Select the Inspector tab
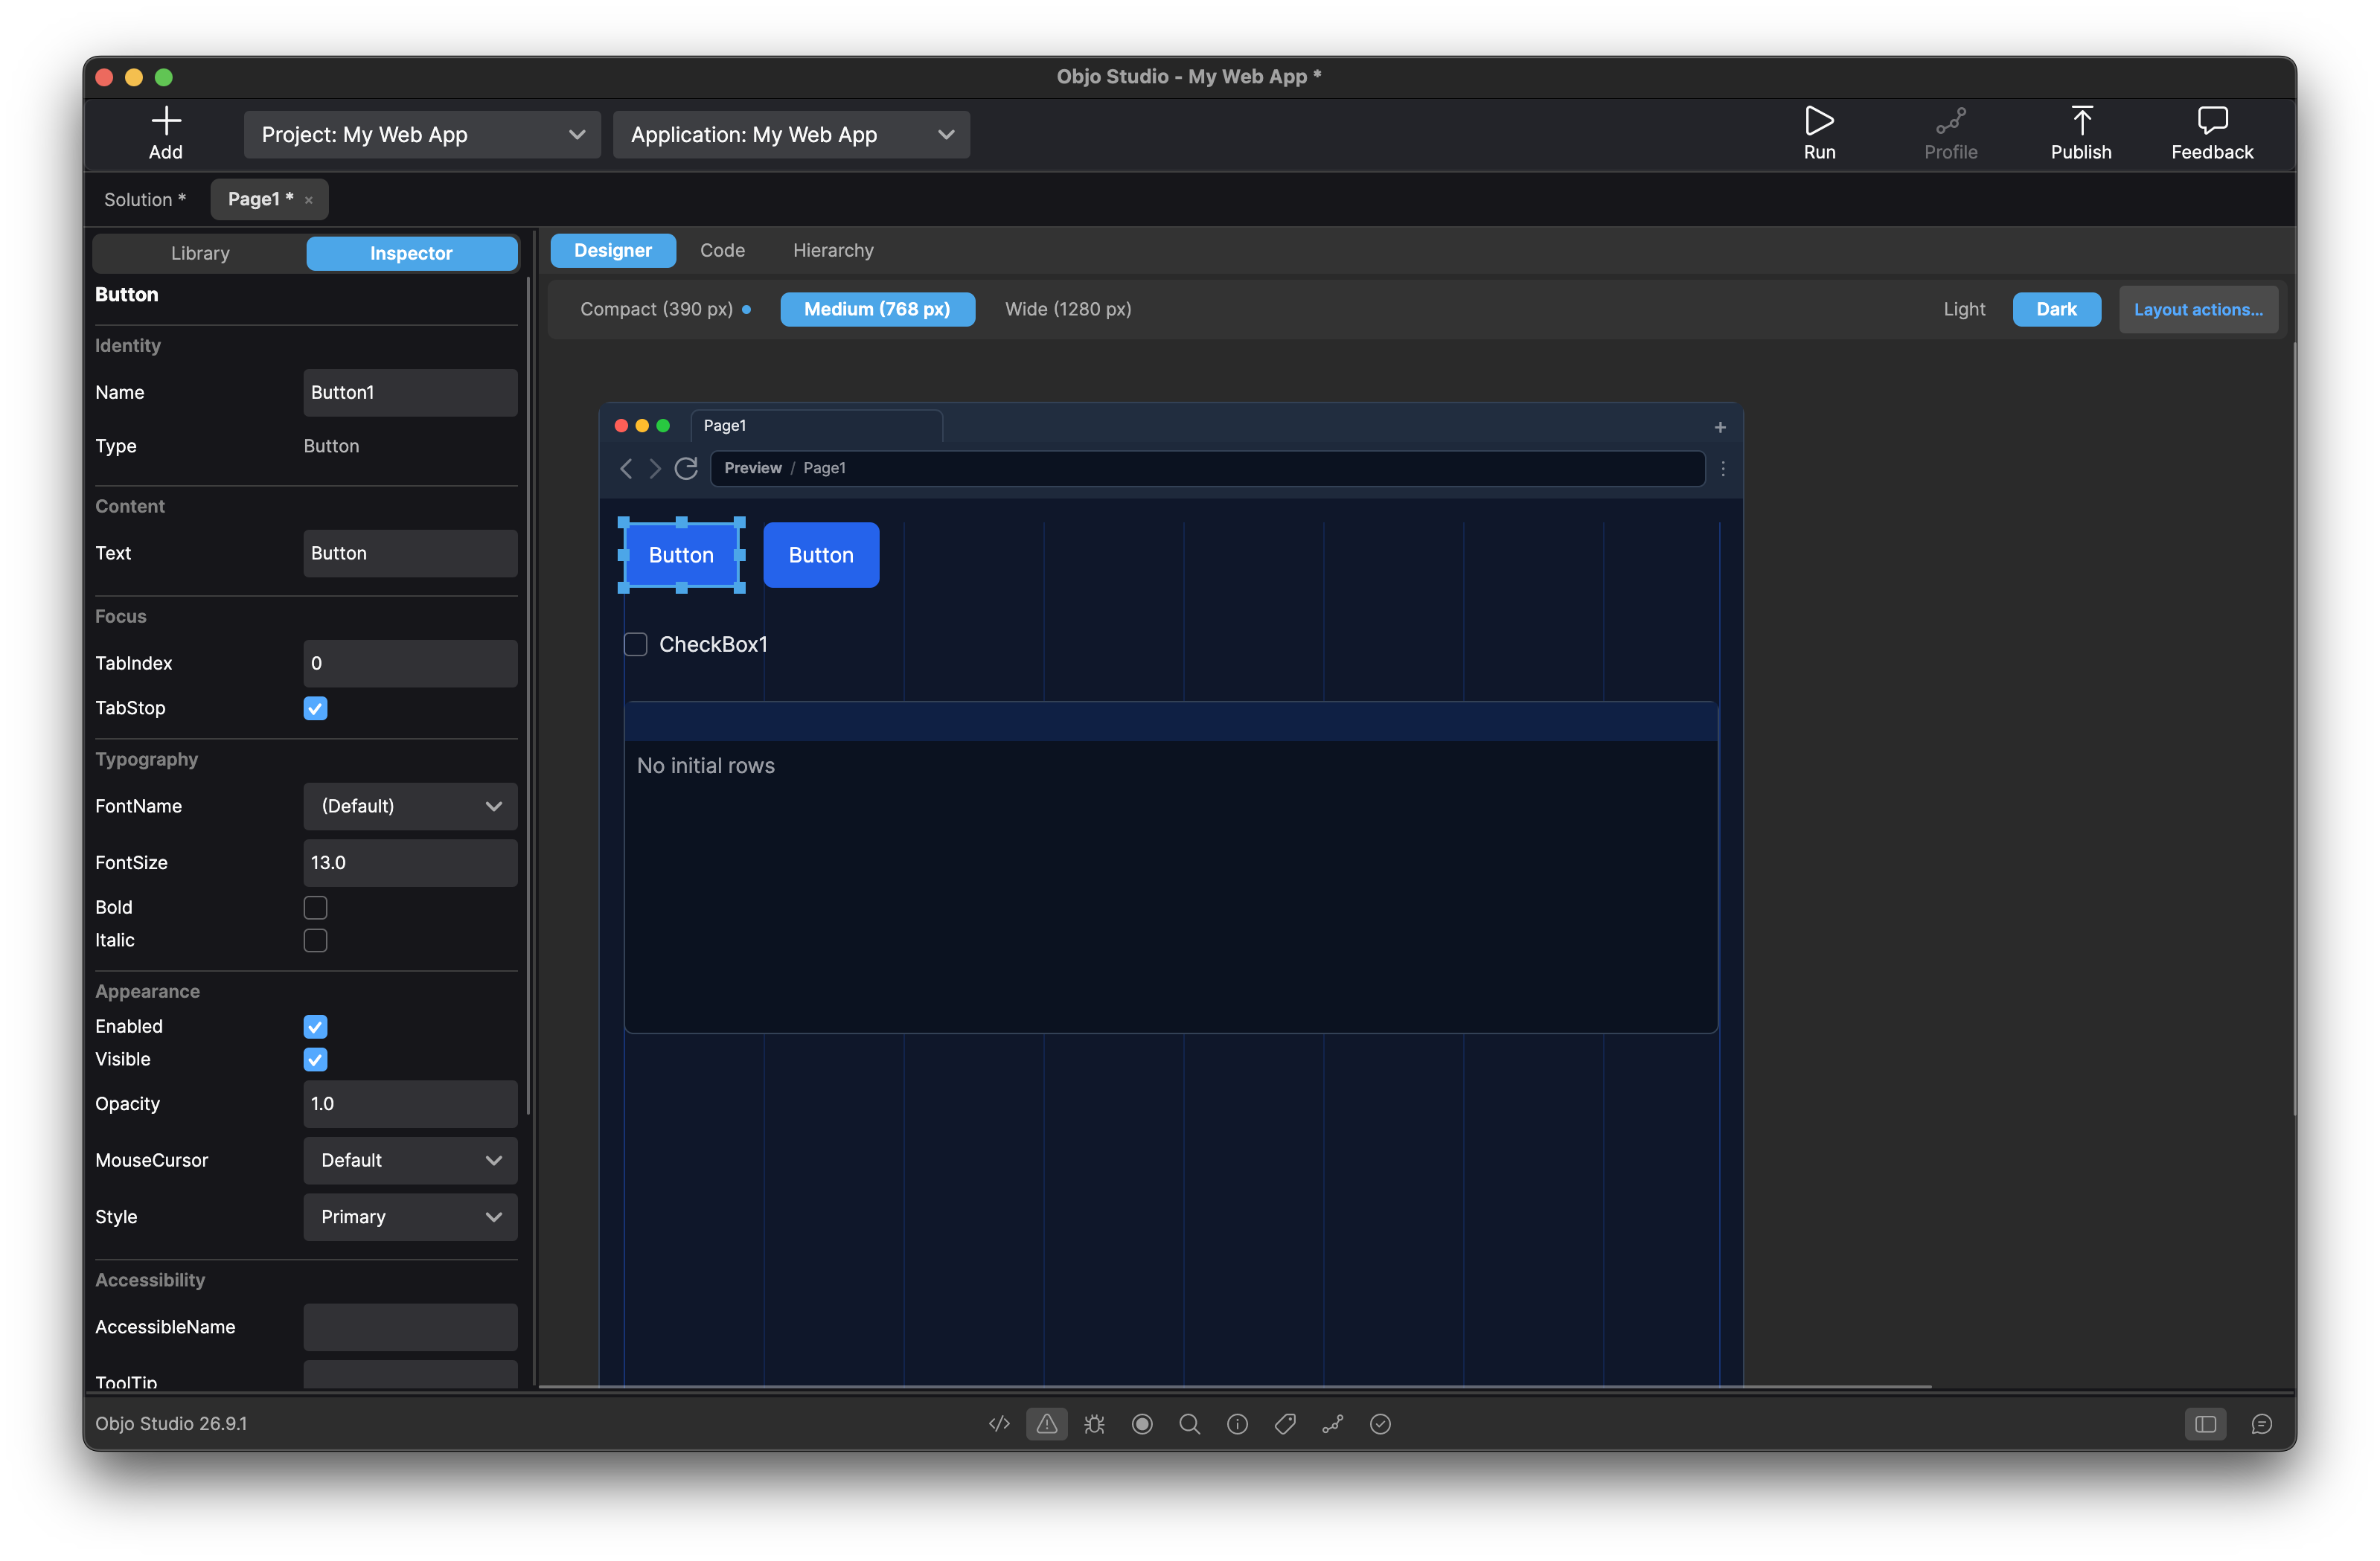 (411, 253)
